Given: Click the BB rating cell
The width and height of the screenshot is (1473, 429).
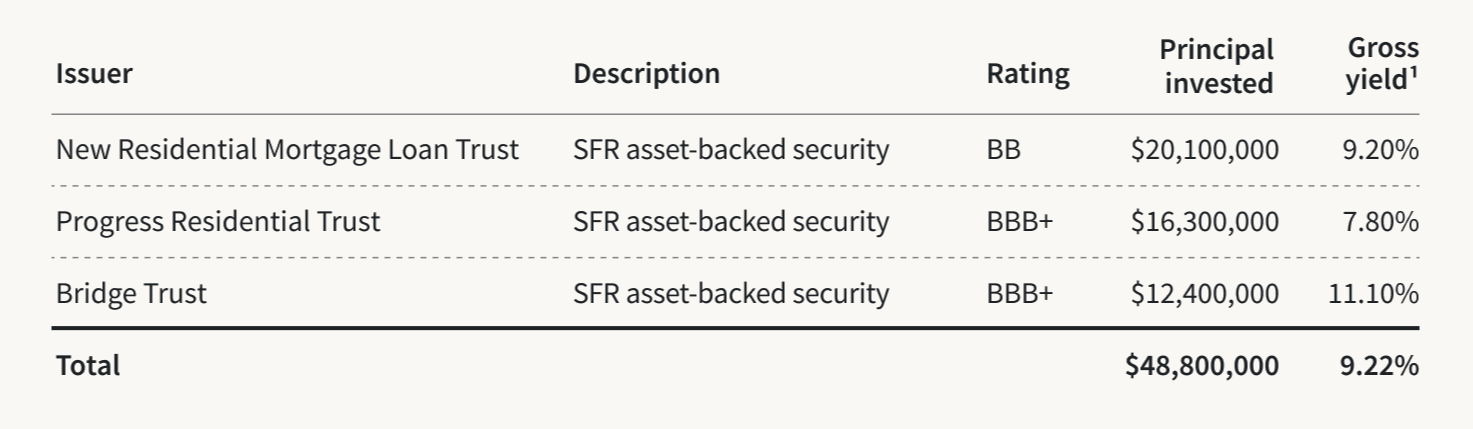Looking at the screenshot, I should click(1003, 150).
